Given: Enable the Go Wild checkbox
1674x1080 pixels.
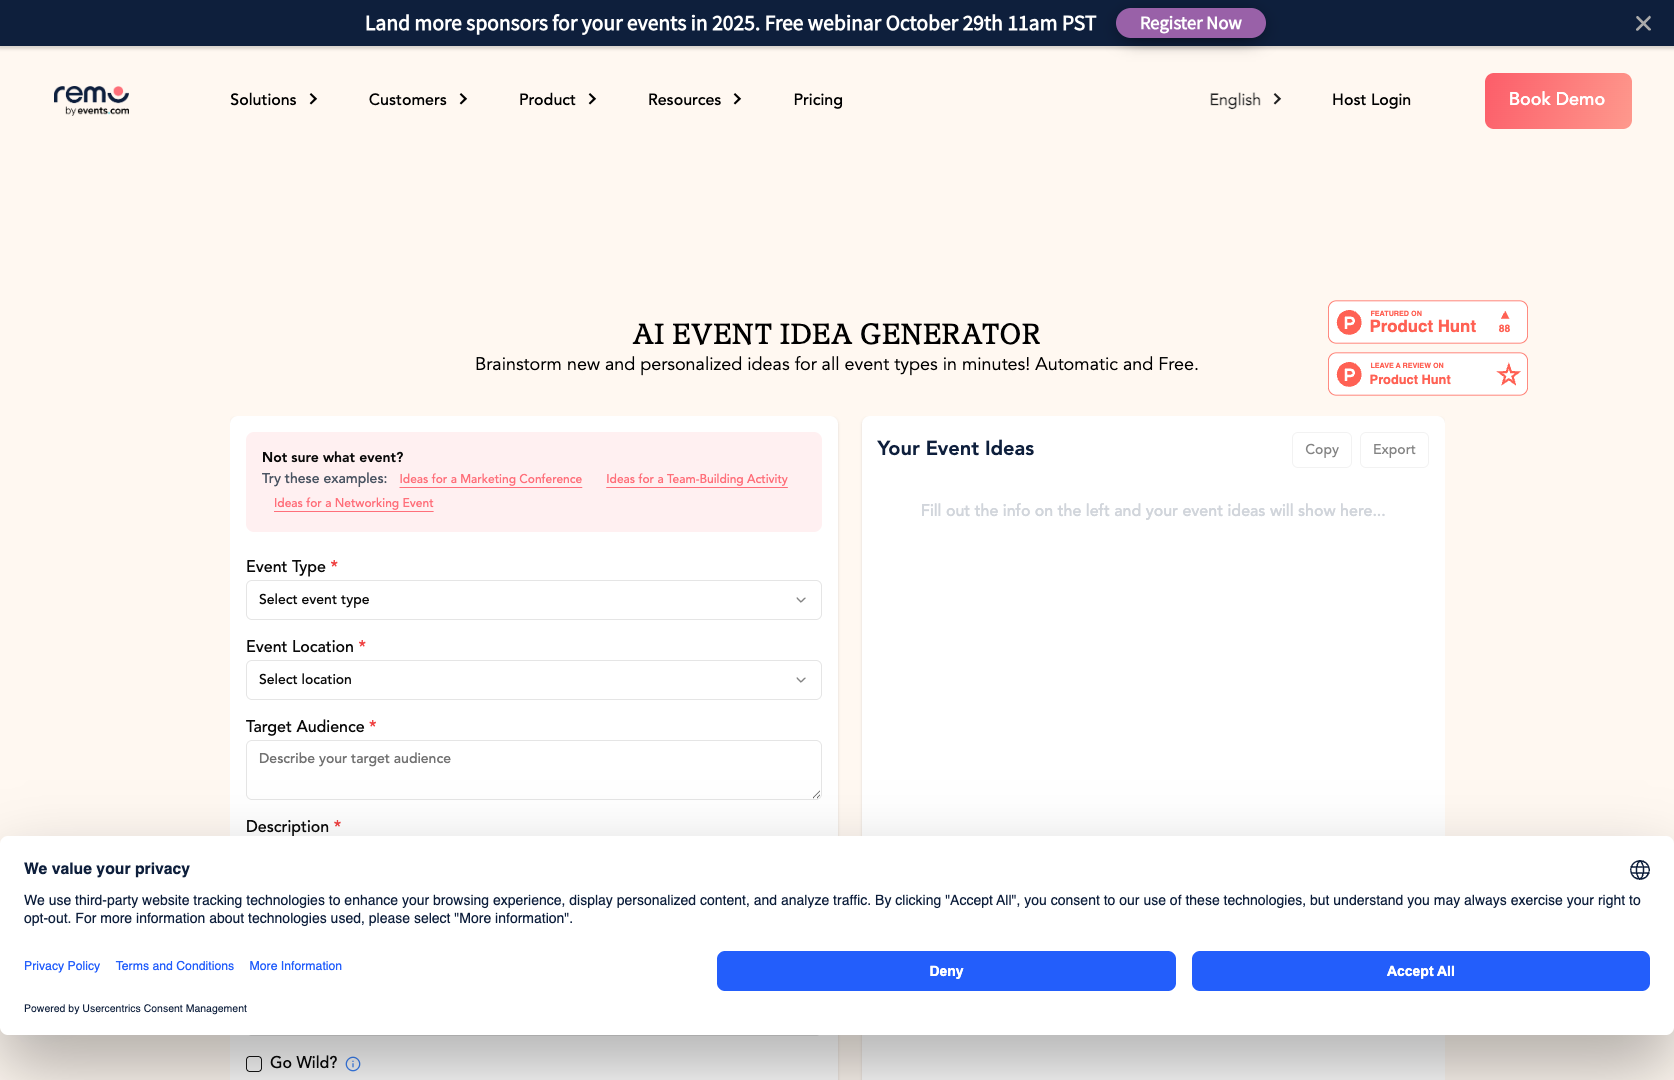Looking at the screenshot, I should tap(253, 1063).
